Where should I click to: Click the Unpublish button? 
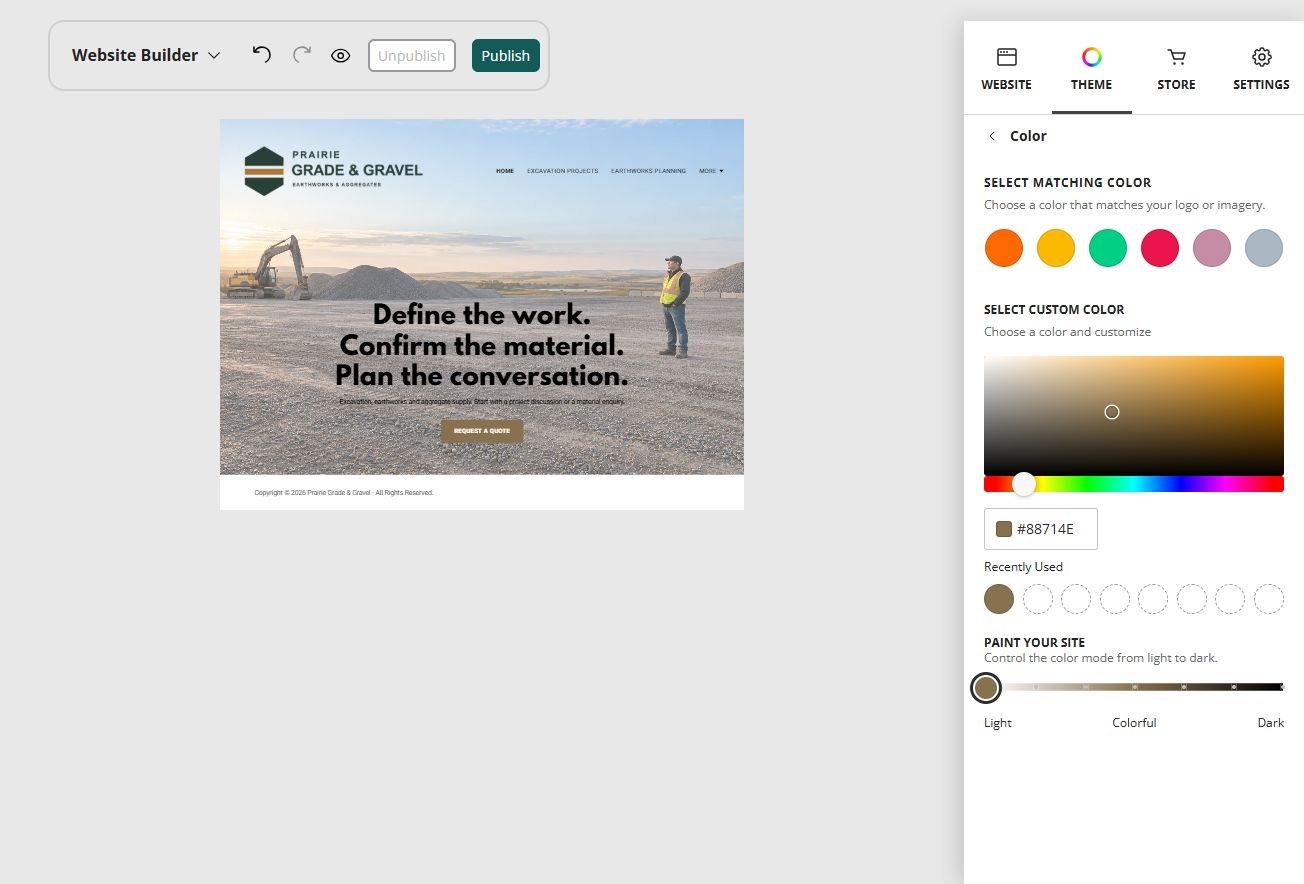(412, 56)
